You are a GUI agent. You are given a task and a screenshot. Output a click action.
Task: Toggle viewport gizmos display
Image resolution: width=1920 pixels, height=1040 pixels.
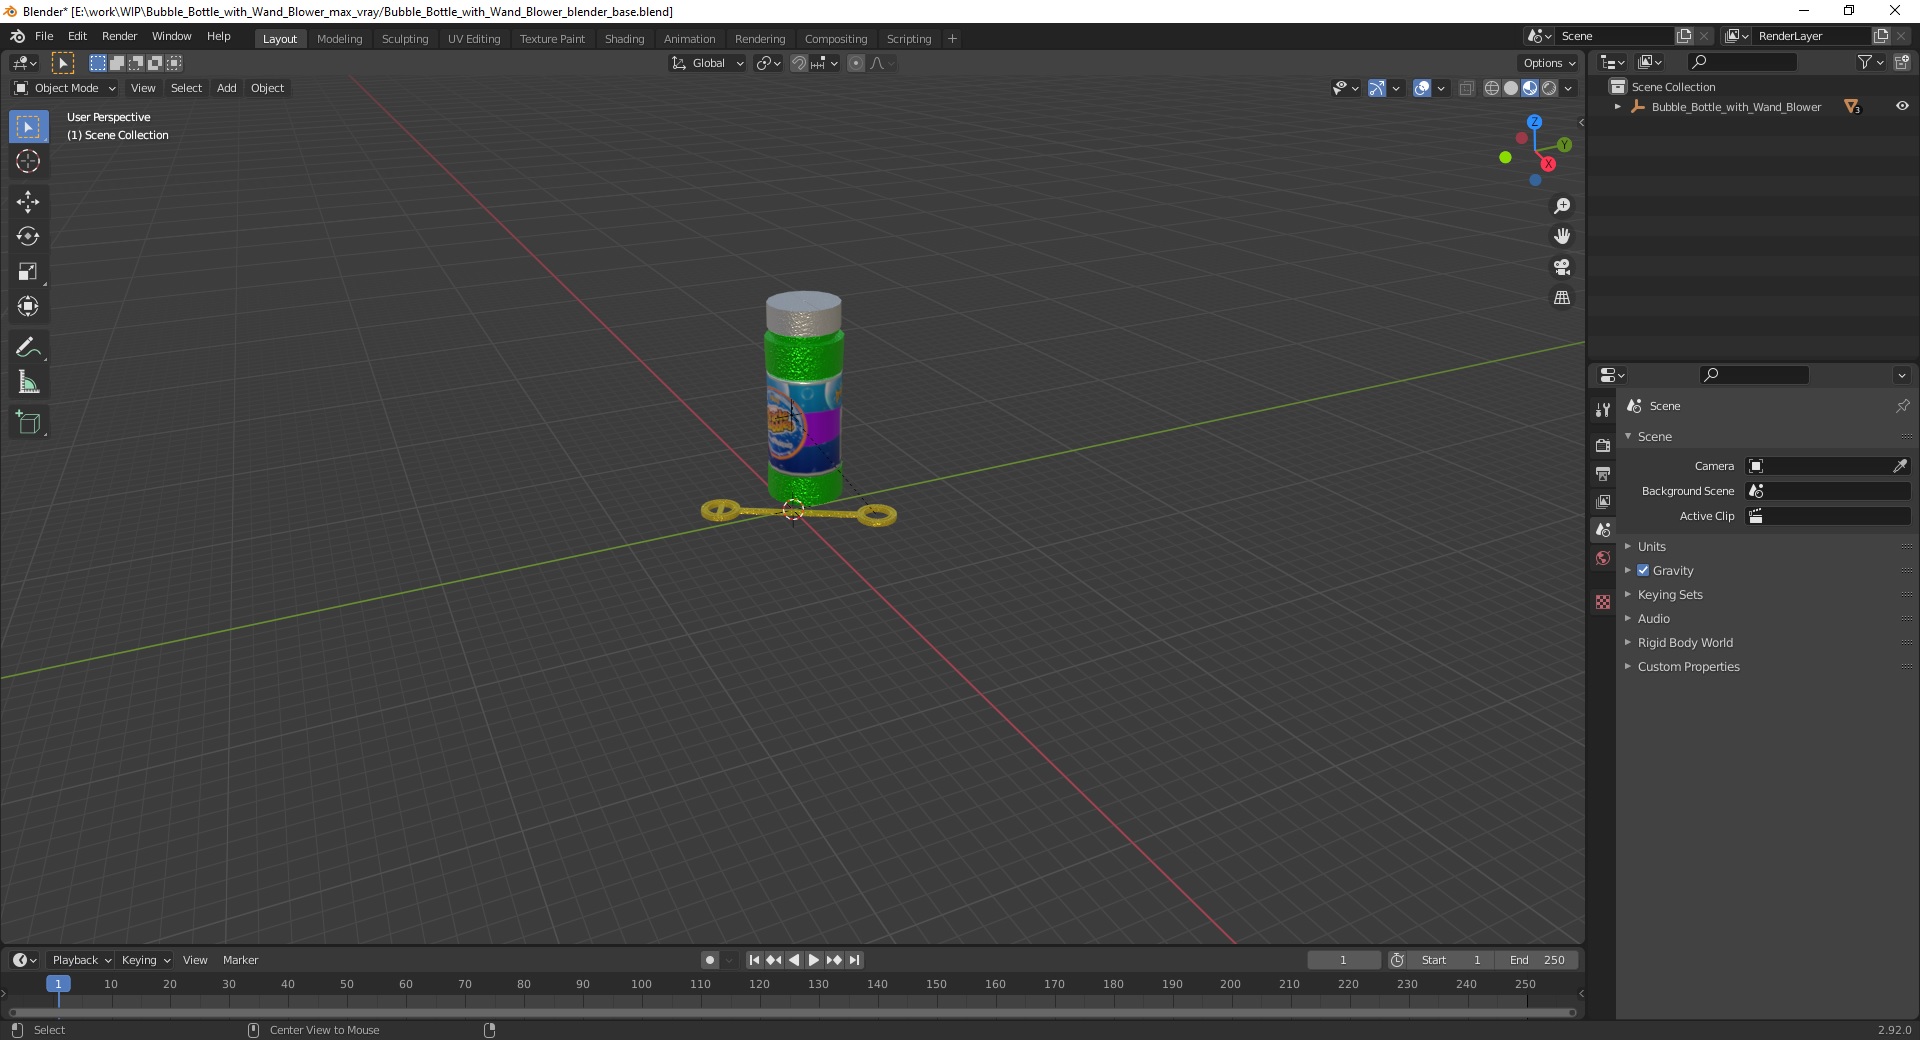tap(1377, 88)
